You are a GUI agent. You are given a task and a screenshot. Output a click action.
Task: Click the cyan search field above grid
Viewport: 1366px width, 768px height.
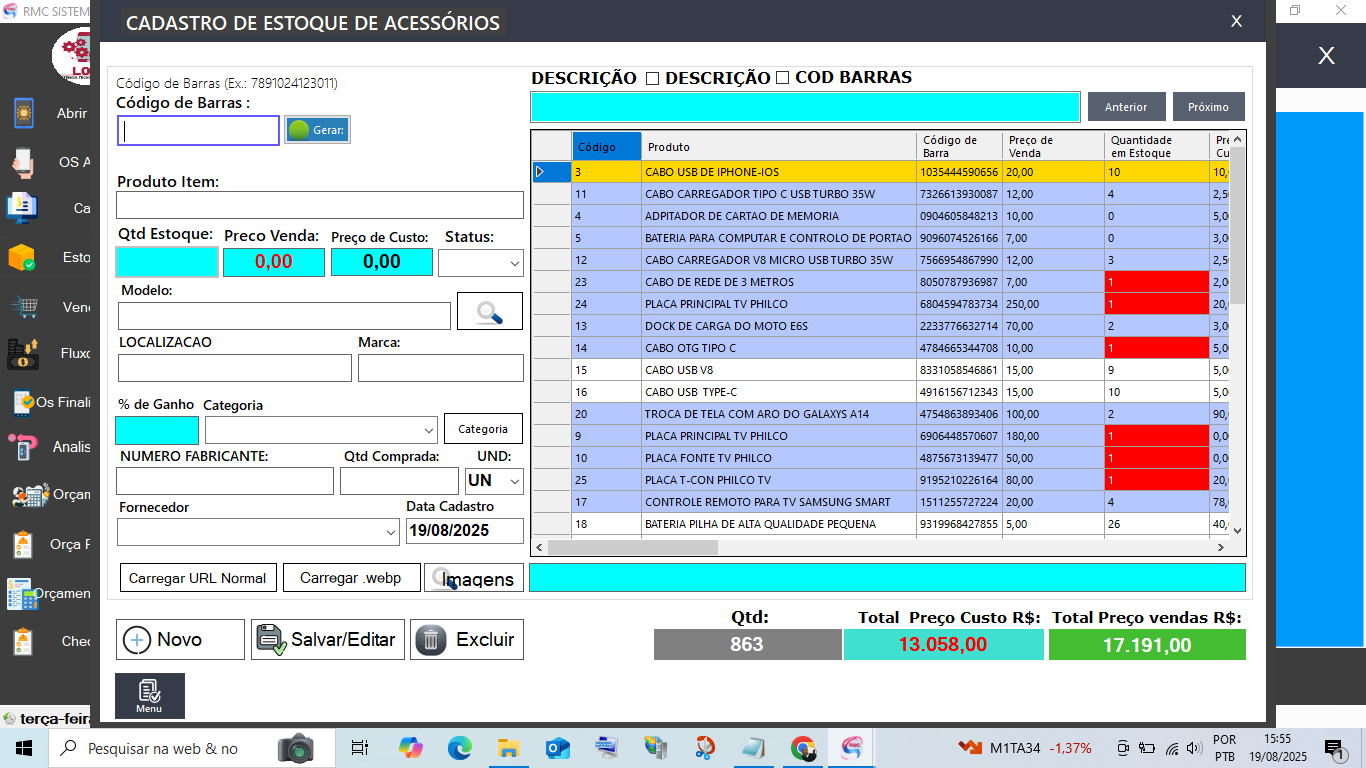click(x=805, y=107)
